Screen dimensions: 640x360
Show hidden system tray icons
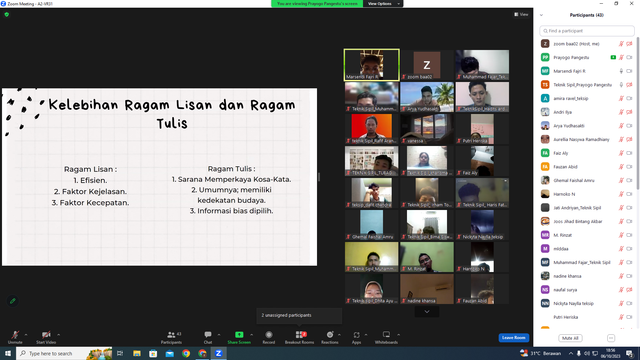point(571,353)
